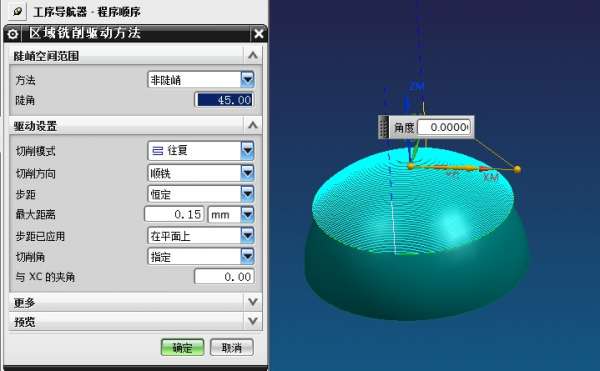Click the 往复 zig-zag pattern icon
600x371 pixels.
tap(158, 151)
